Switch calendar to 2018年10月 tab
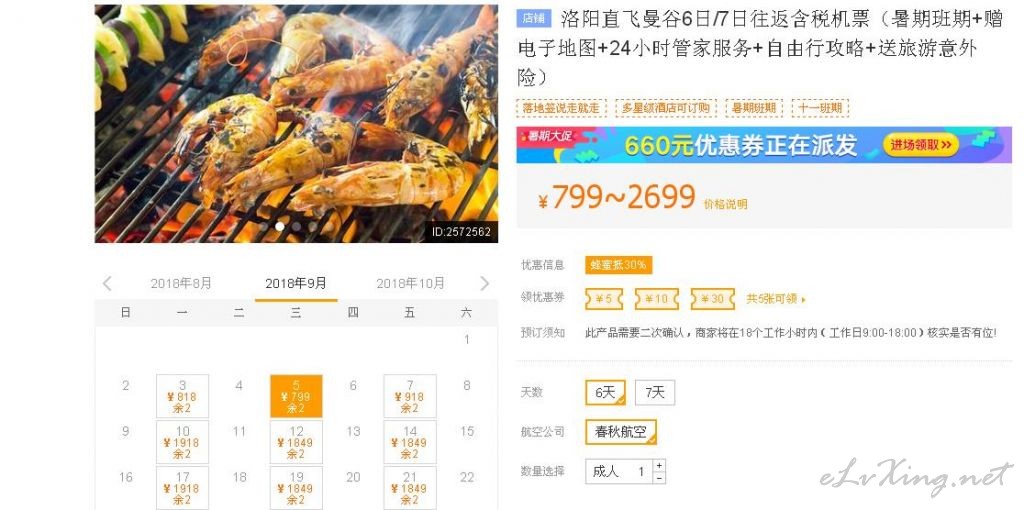 tap(410, 283)
